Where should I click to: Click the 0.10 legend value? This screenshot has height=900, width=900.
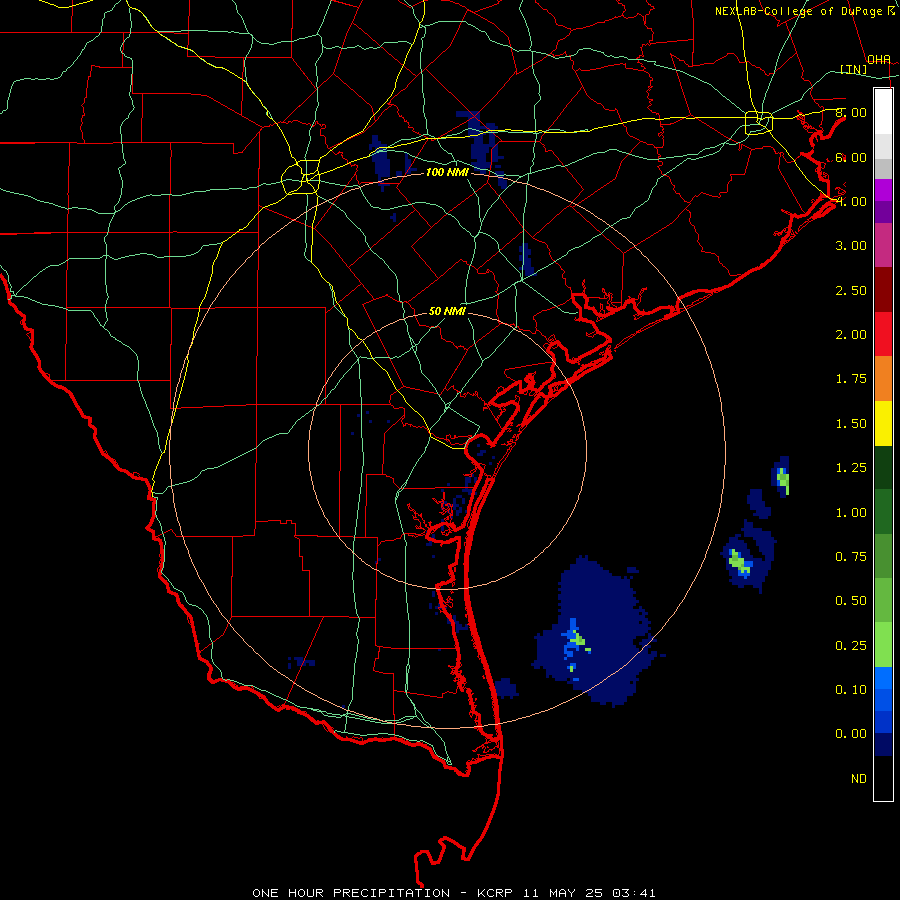point(851,690)
